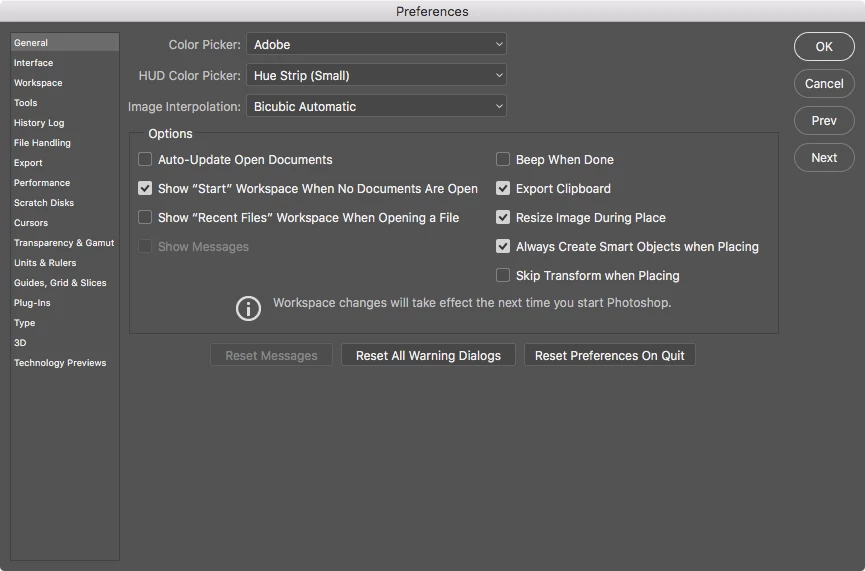Screen dimensions: 865x571
Task: Enable Show "Recent Files" Workspace checkbox
Action: 145,217
